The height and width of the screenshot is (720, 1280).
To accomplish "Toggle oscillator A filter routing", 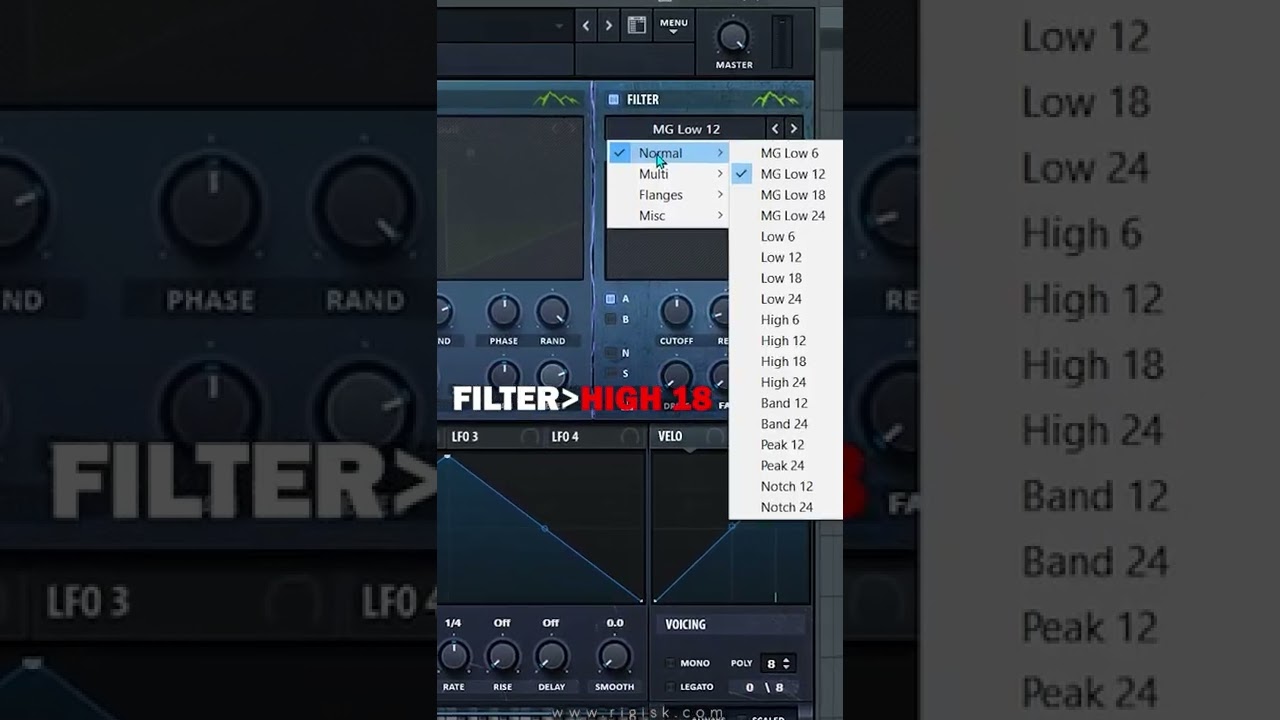I will (x=611, y=299).
